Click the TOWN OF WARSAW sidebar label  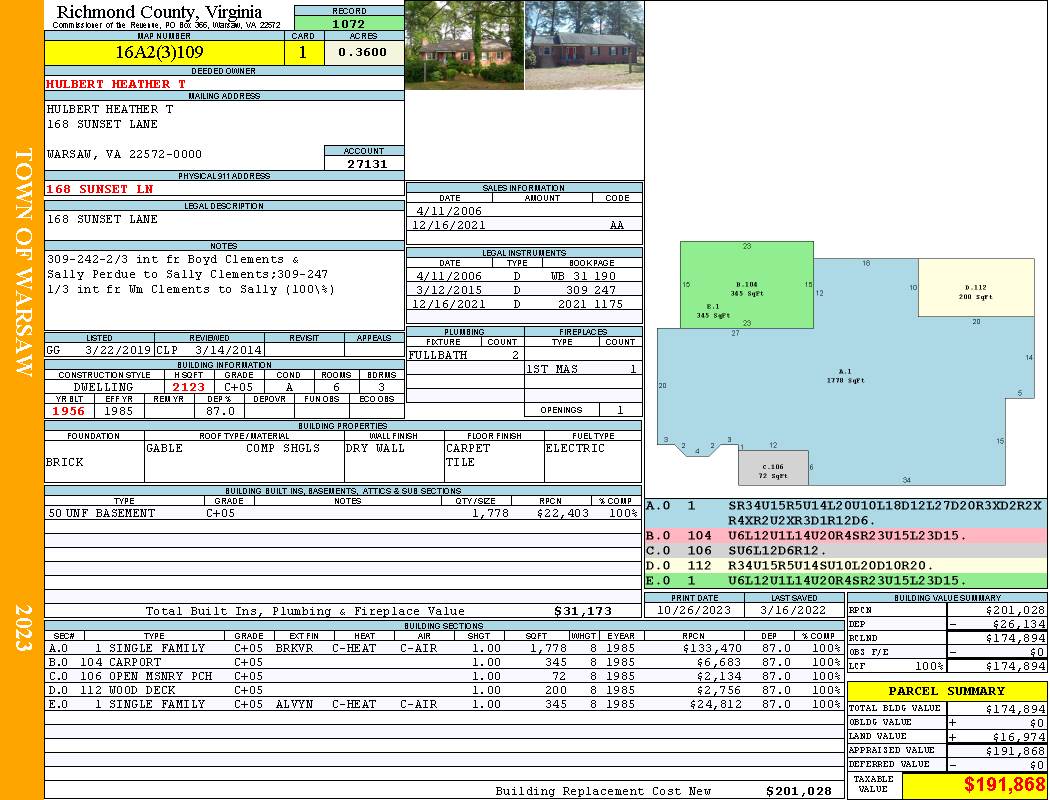[23, 262]
